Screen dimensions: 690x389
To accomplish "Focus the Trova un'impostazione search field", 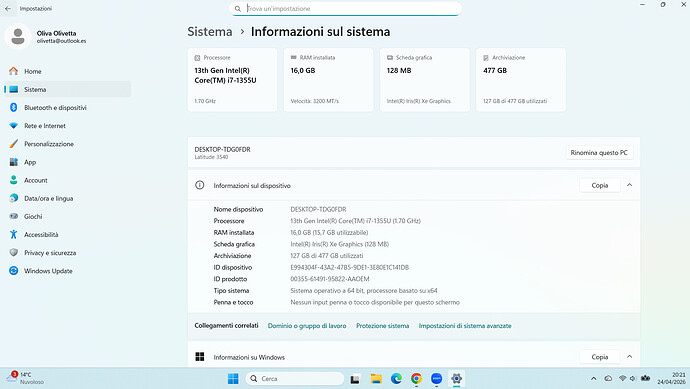I will click(x=345, y=8).
